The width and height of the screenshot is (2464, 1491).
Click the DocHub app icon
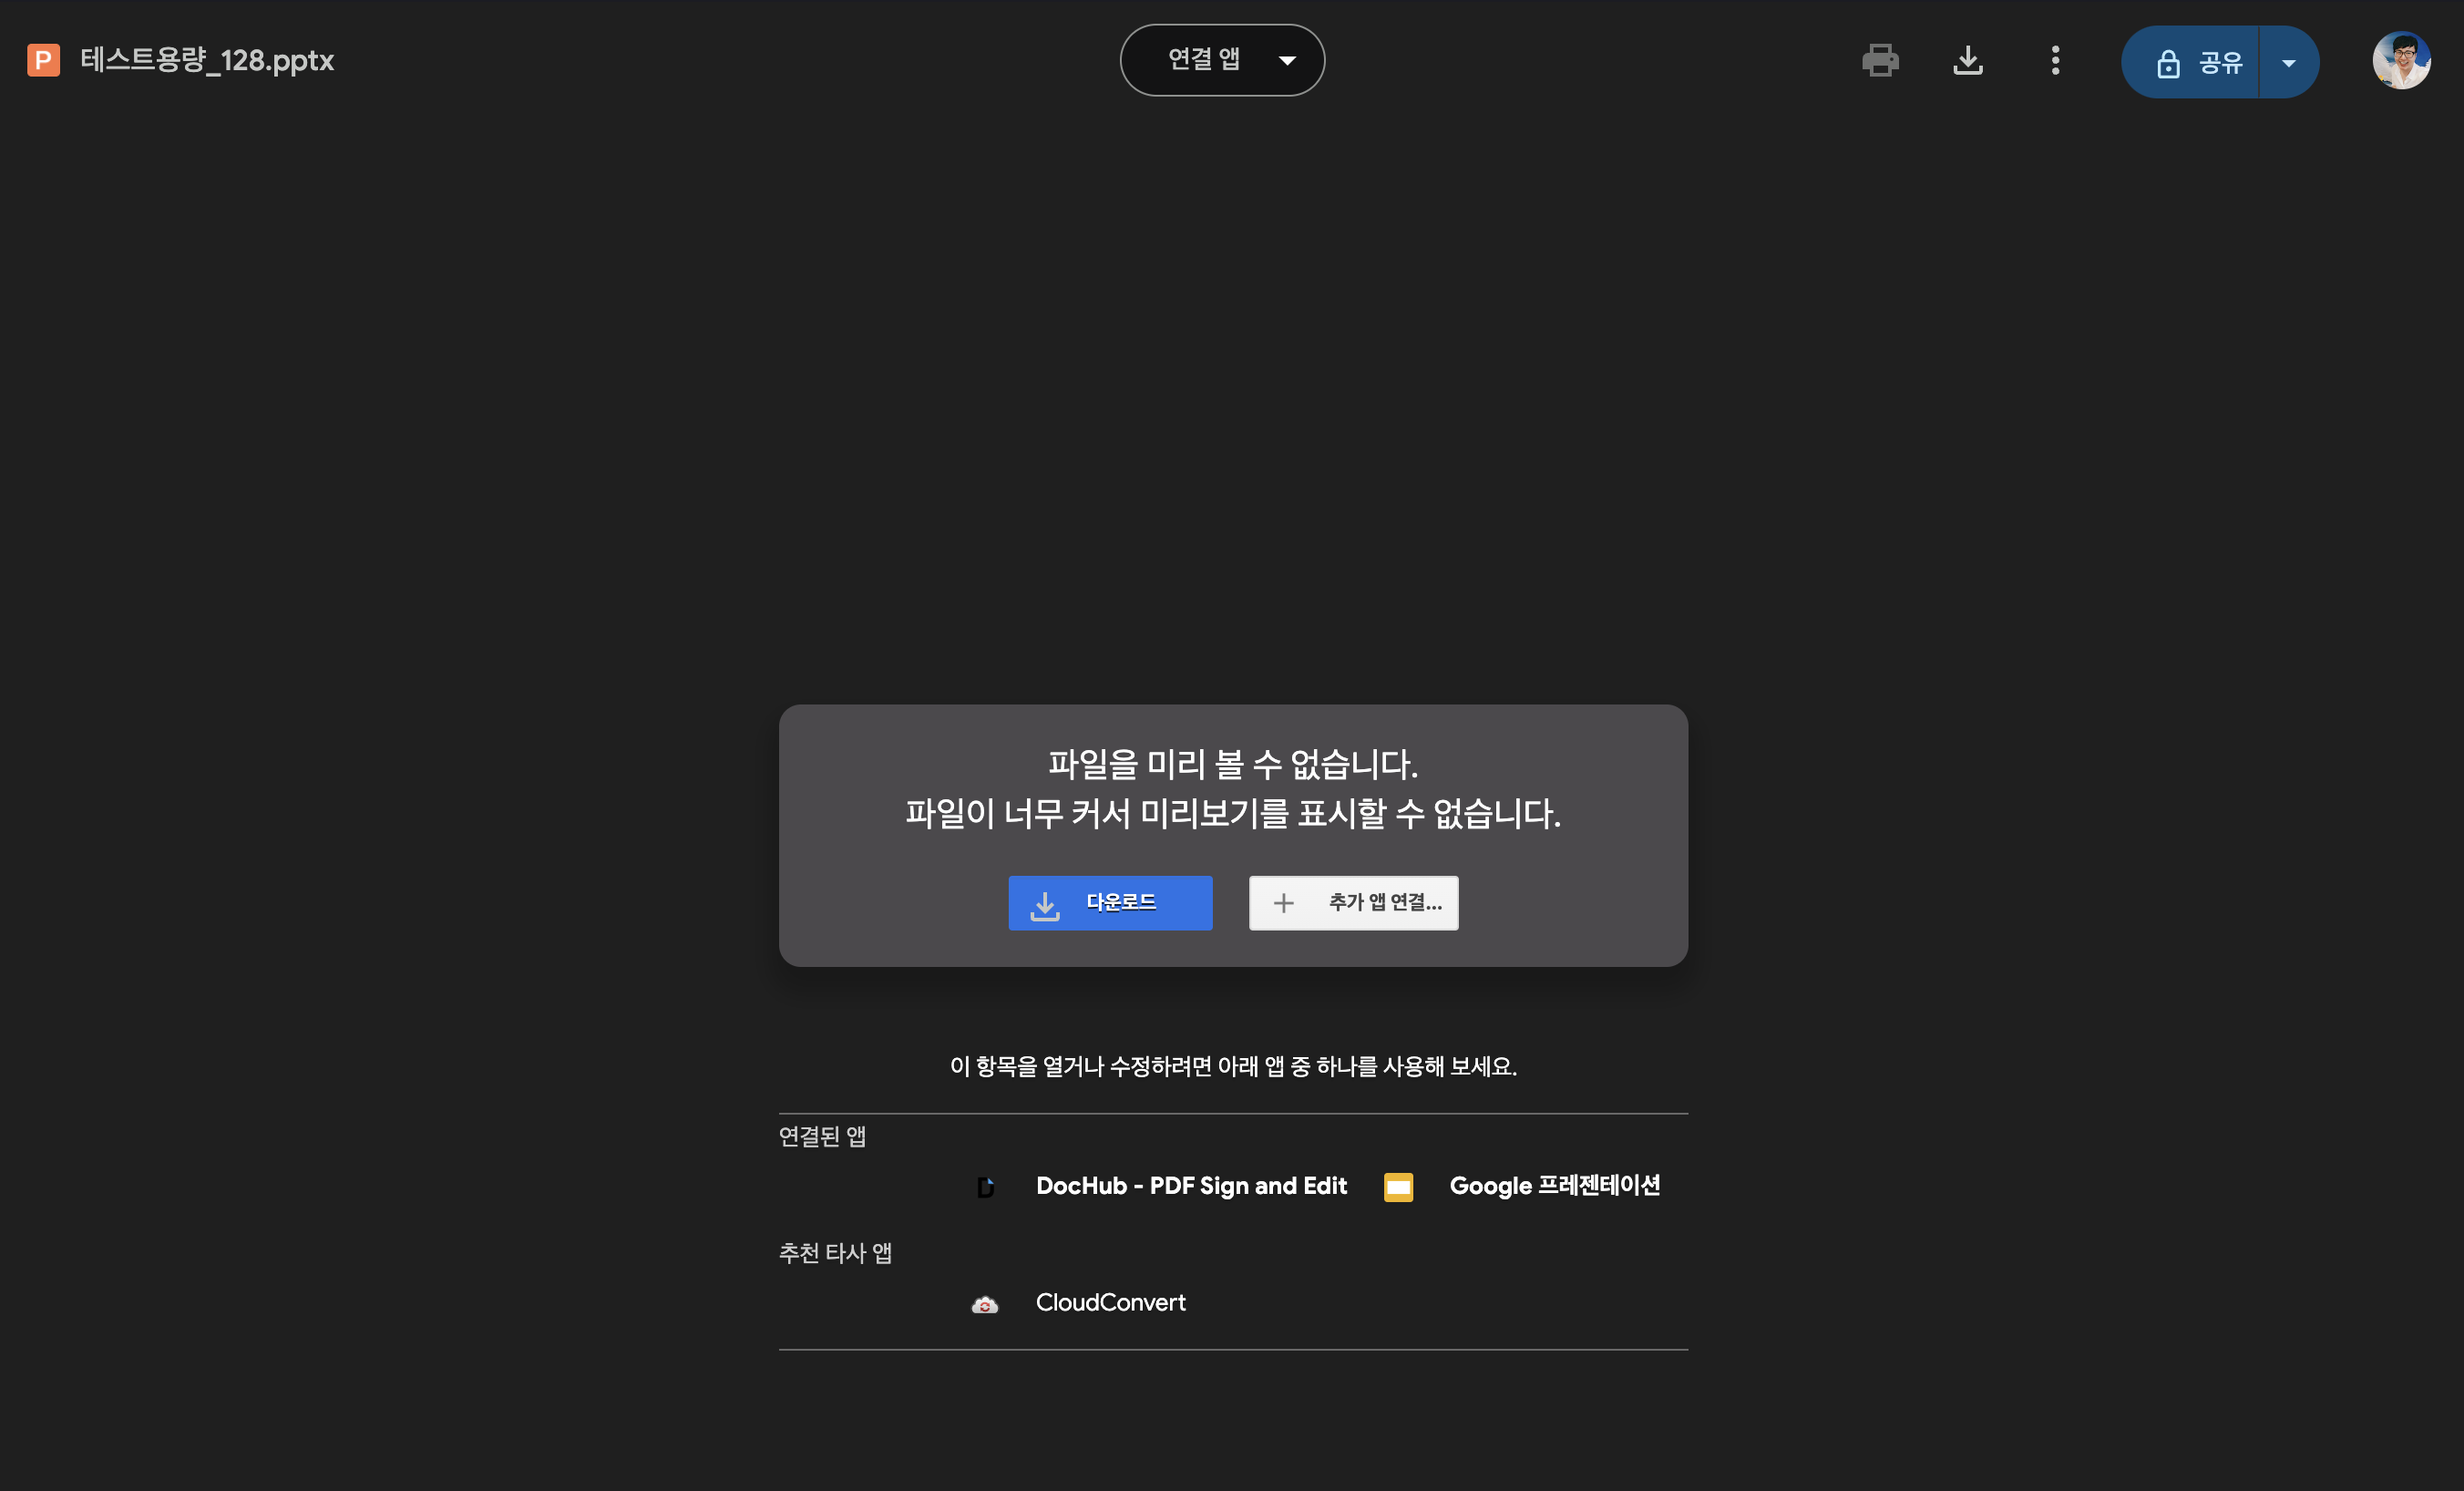point(985,1187)
